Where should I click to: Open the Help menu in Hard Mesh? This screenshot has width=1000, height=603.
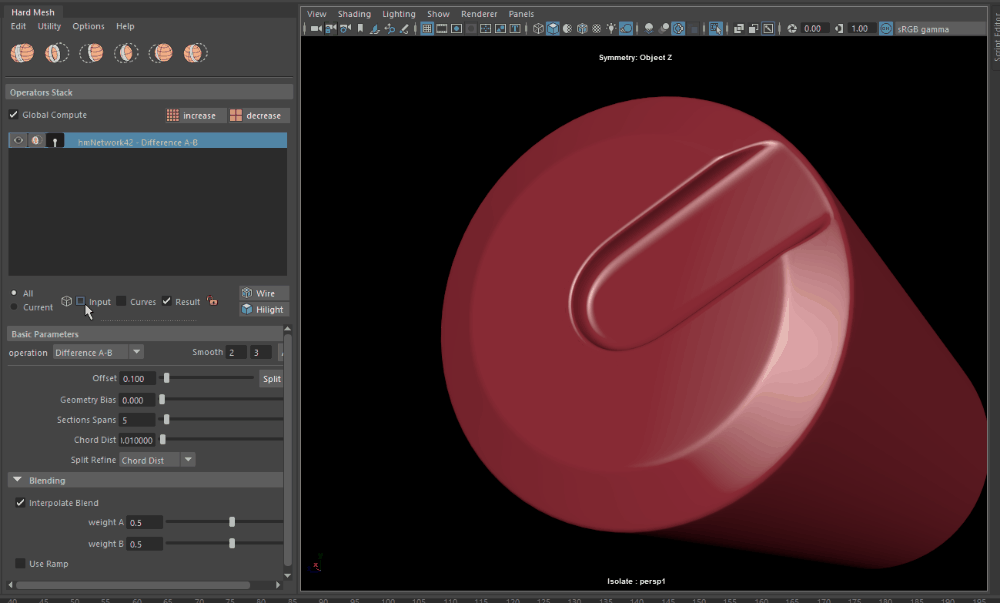pyautogui.click(x=125, y=26)
